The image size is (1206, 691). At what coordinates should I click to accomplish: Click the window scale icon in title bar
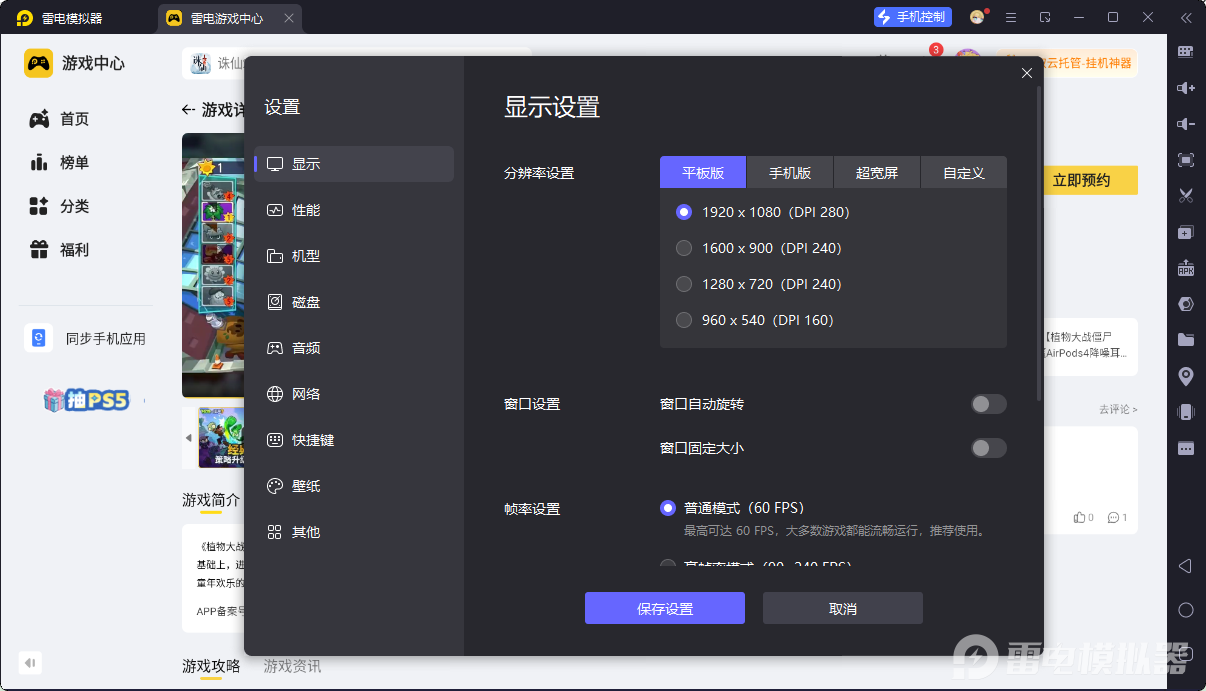[1045, 18]
